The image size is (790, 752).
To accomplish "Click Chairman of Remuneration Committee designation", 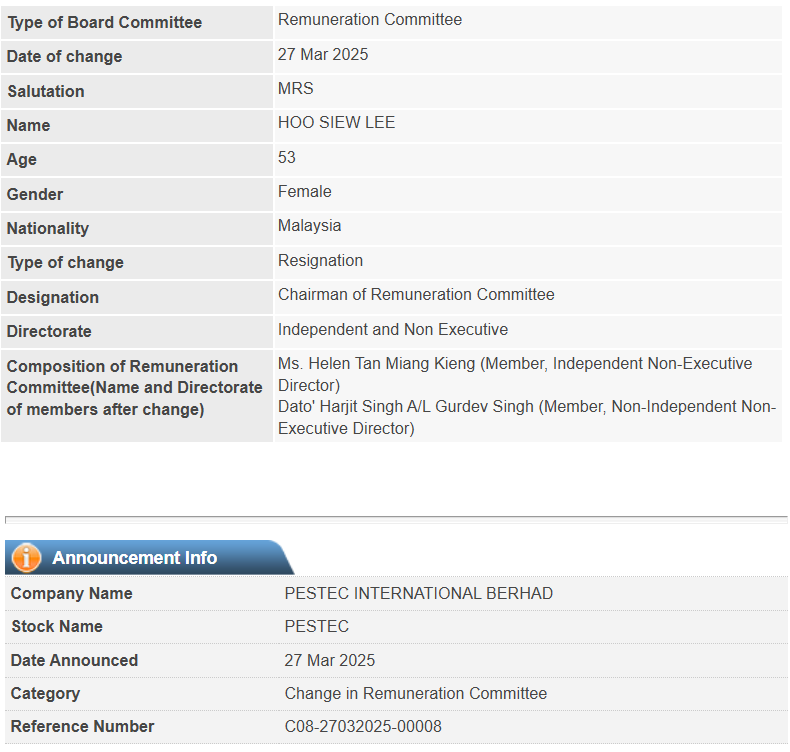I will 416,295.
